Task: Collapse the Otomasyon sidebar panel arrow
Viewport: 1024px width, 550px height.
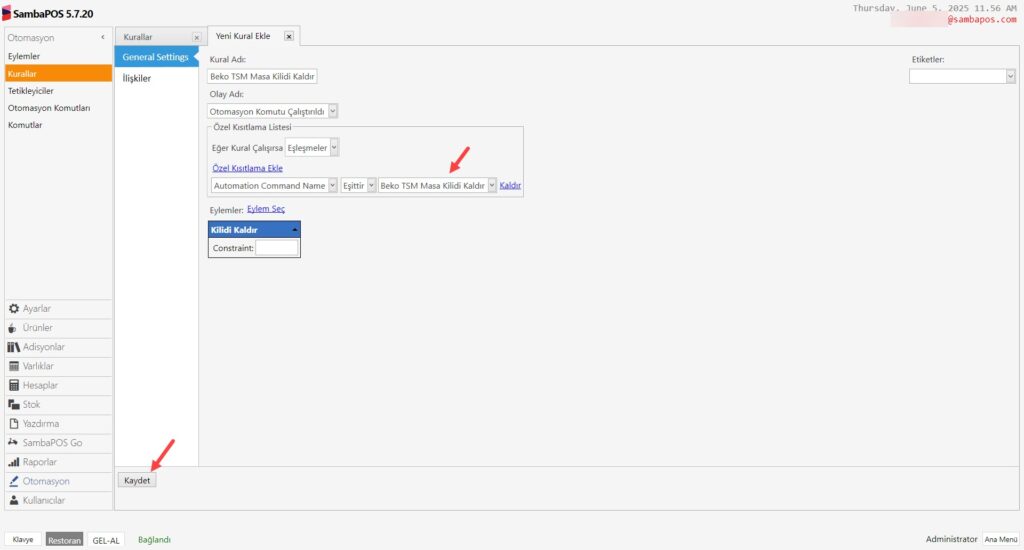Action: point(103,37)
